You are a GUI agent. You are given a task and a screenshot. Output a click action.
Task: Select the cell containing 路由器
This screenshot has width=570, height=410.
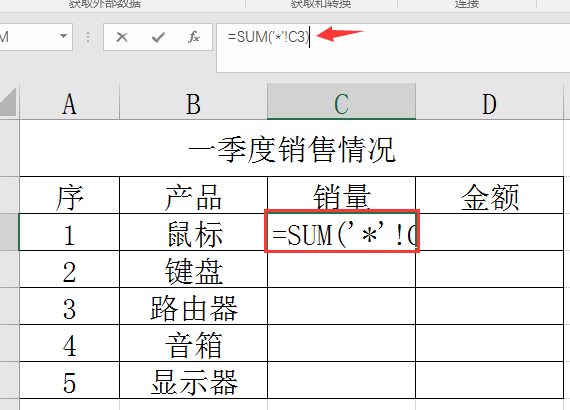coord(193,306)
